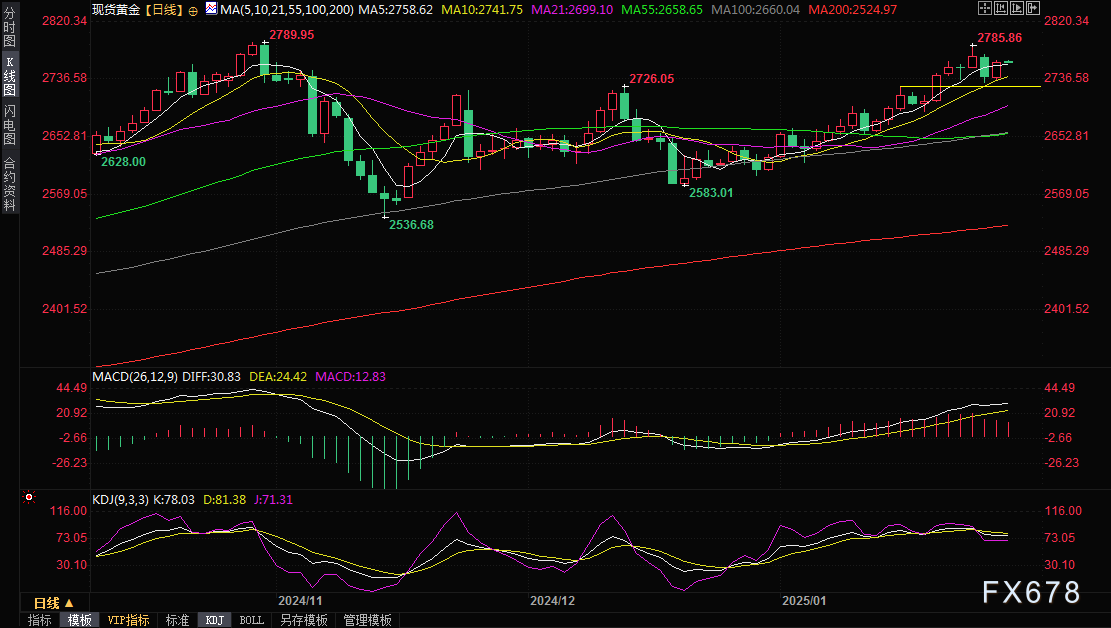Switch to 标准 template
The width and height of the screenshot is (1111, 628).
177,620
